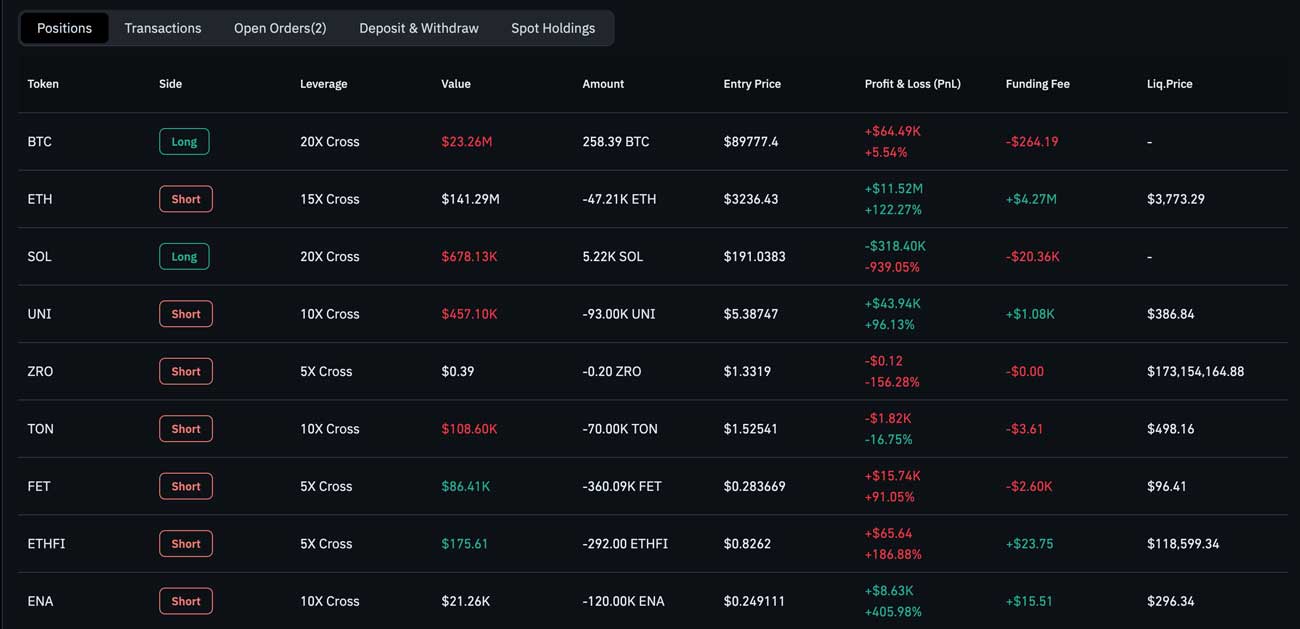Sort by the Profit & Loss column header

pyautogui.click(x=912, y=83)
